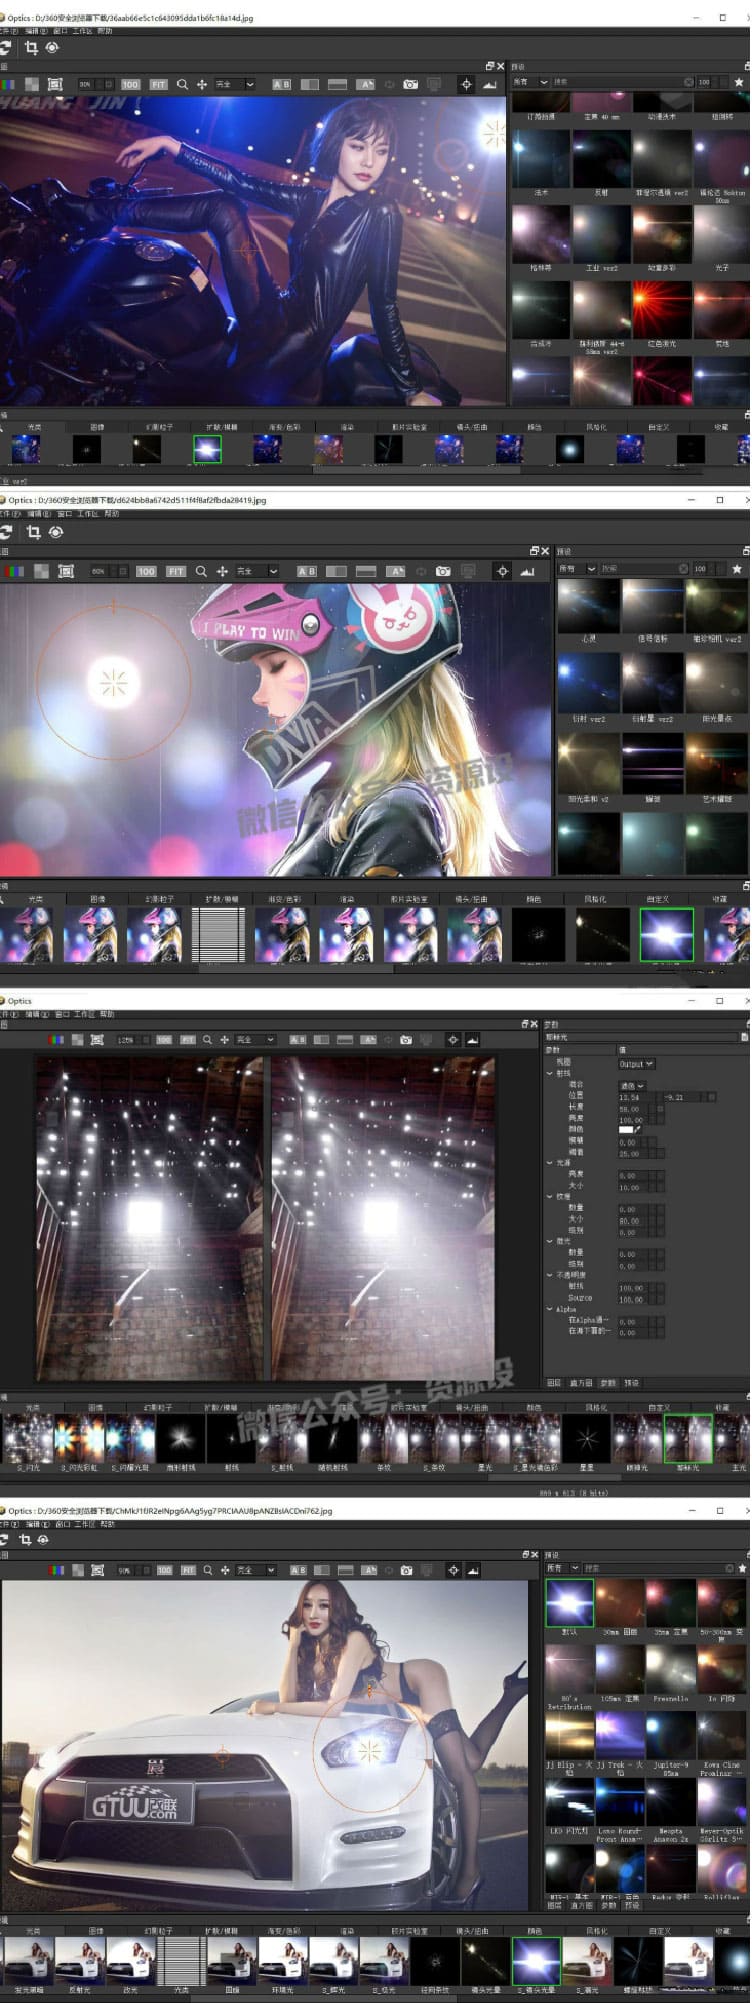Collapse the 射线 parameter group
The width and height of the screenshot is (752, 2003).
pyautogui.click(x=549, y=1073)
